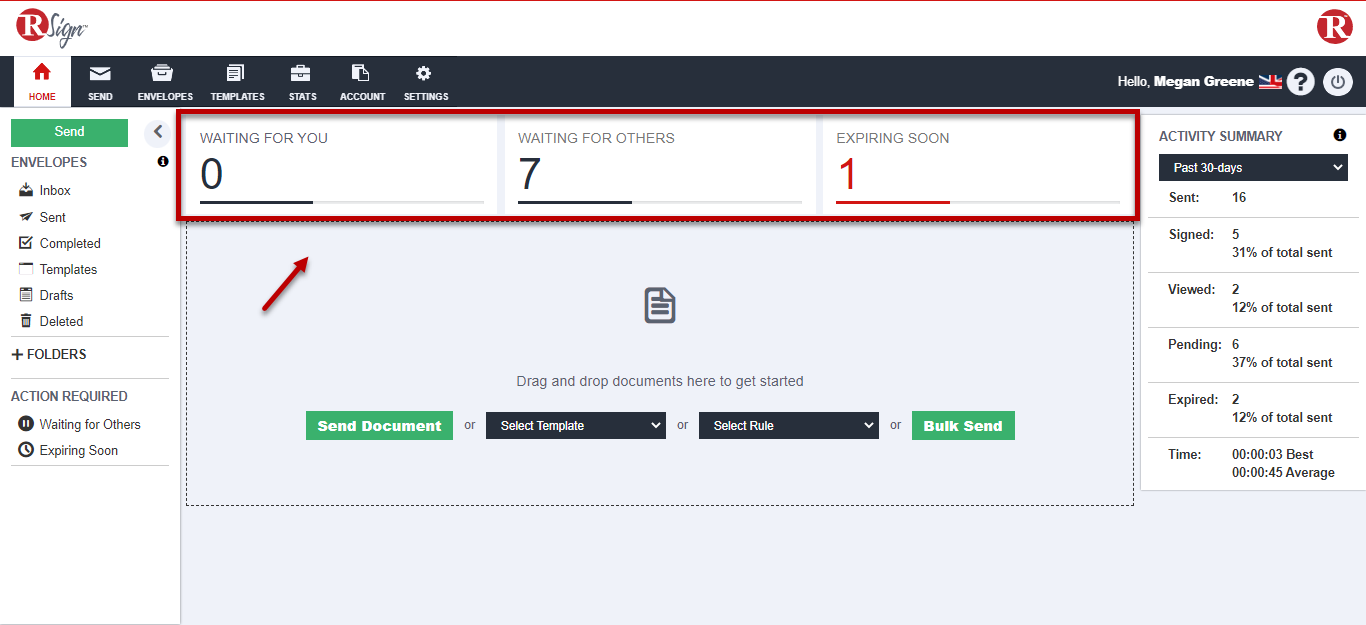This screenshot has height=625, width=1366.
Task: Open the Select Template dropdown
Action: [x=575, y=425]
